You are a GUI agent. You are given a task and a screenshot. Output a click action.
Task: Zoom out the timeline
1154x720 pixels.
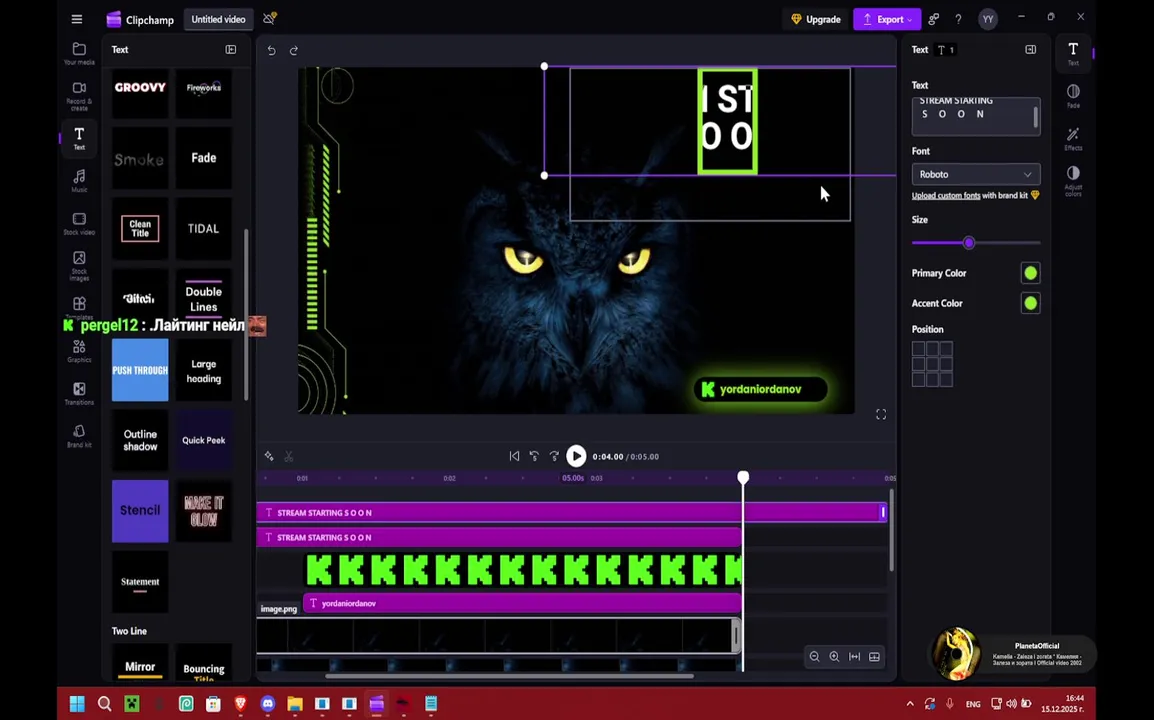click(x=814, y=657)
